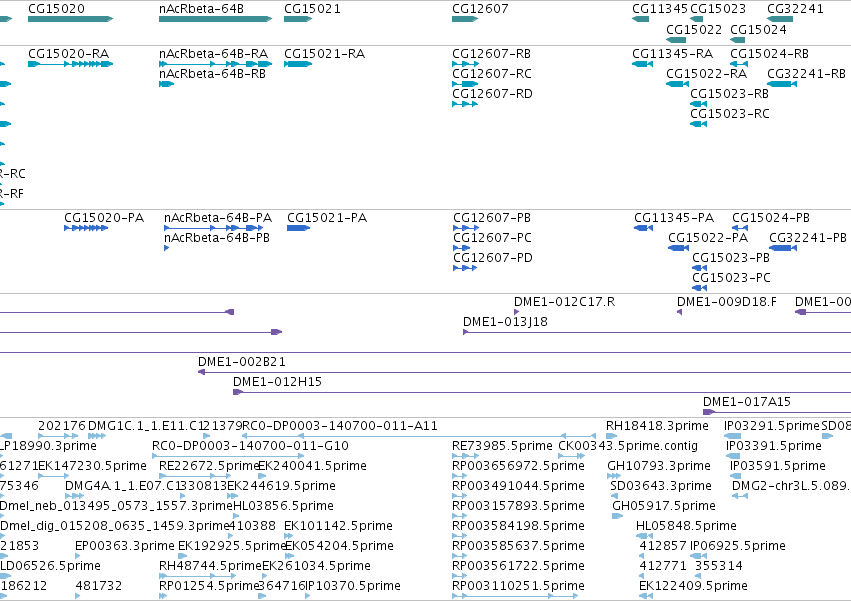Click EST RH18418.3prime
The height and width of the screenshot is (601, 851).
612,436
